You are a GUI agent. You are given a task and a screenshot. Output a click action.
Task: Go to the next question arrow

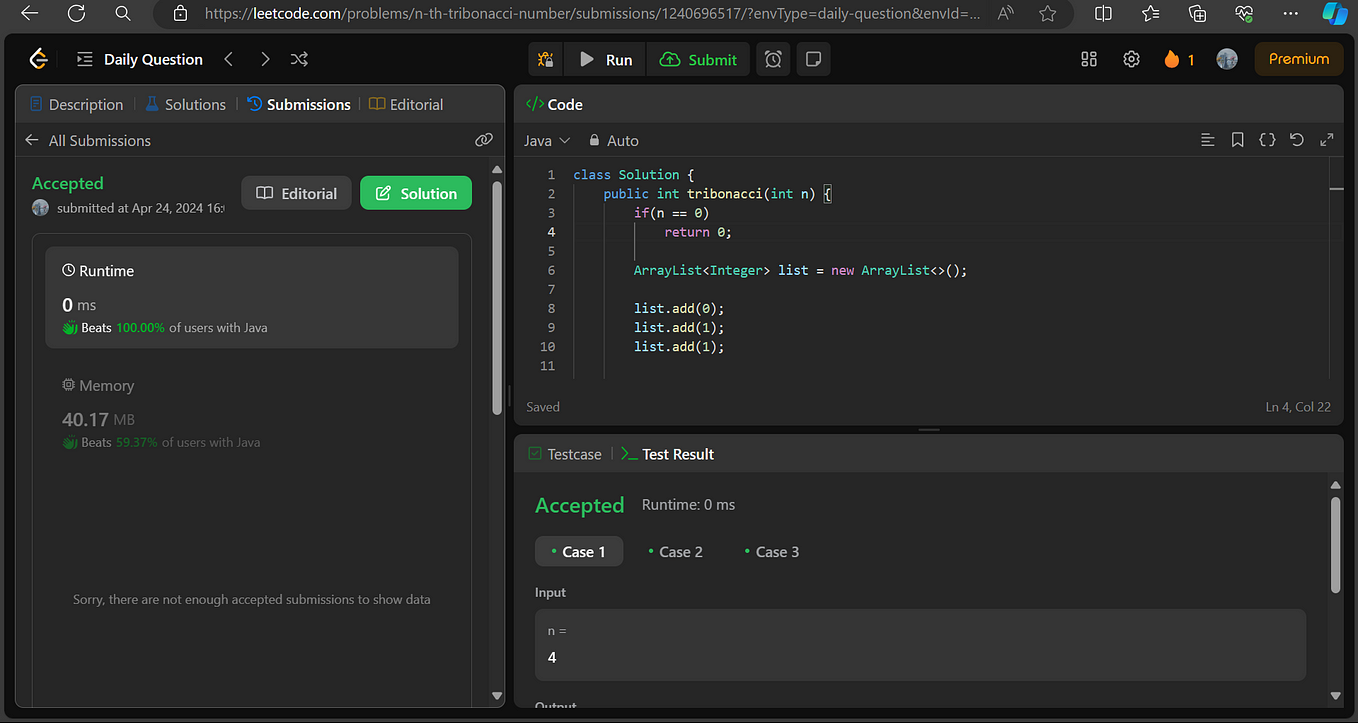point(265,59)
